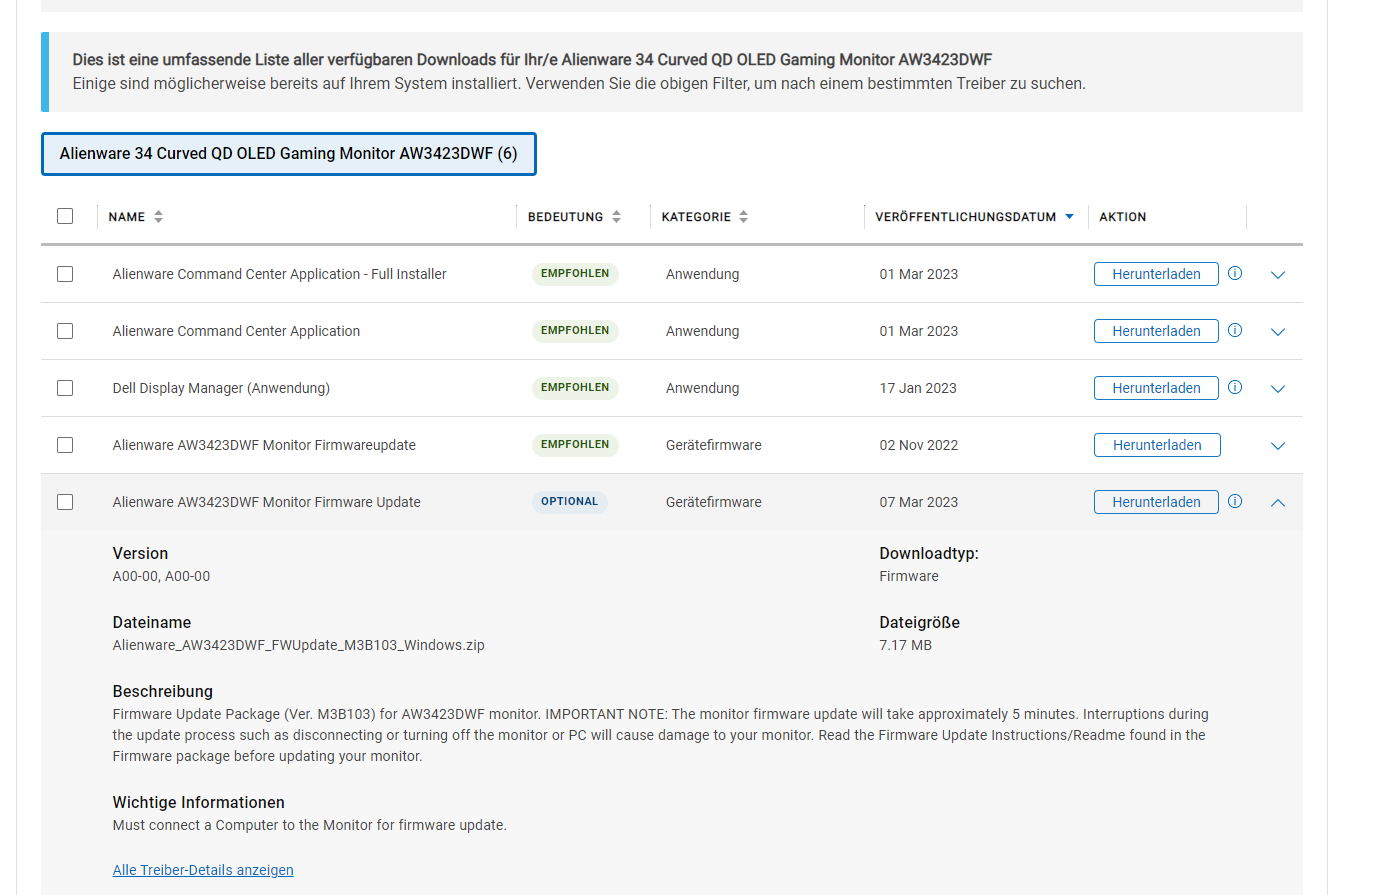1373x895 pixels.
Task: Sort by NAME column arrows
Action: pos(159,216)
